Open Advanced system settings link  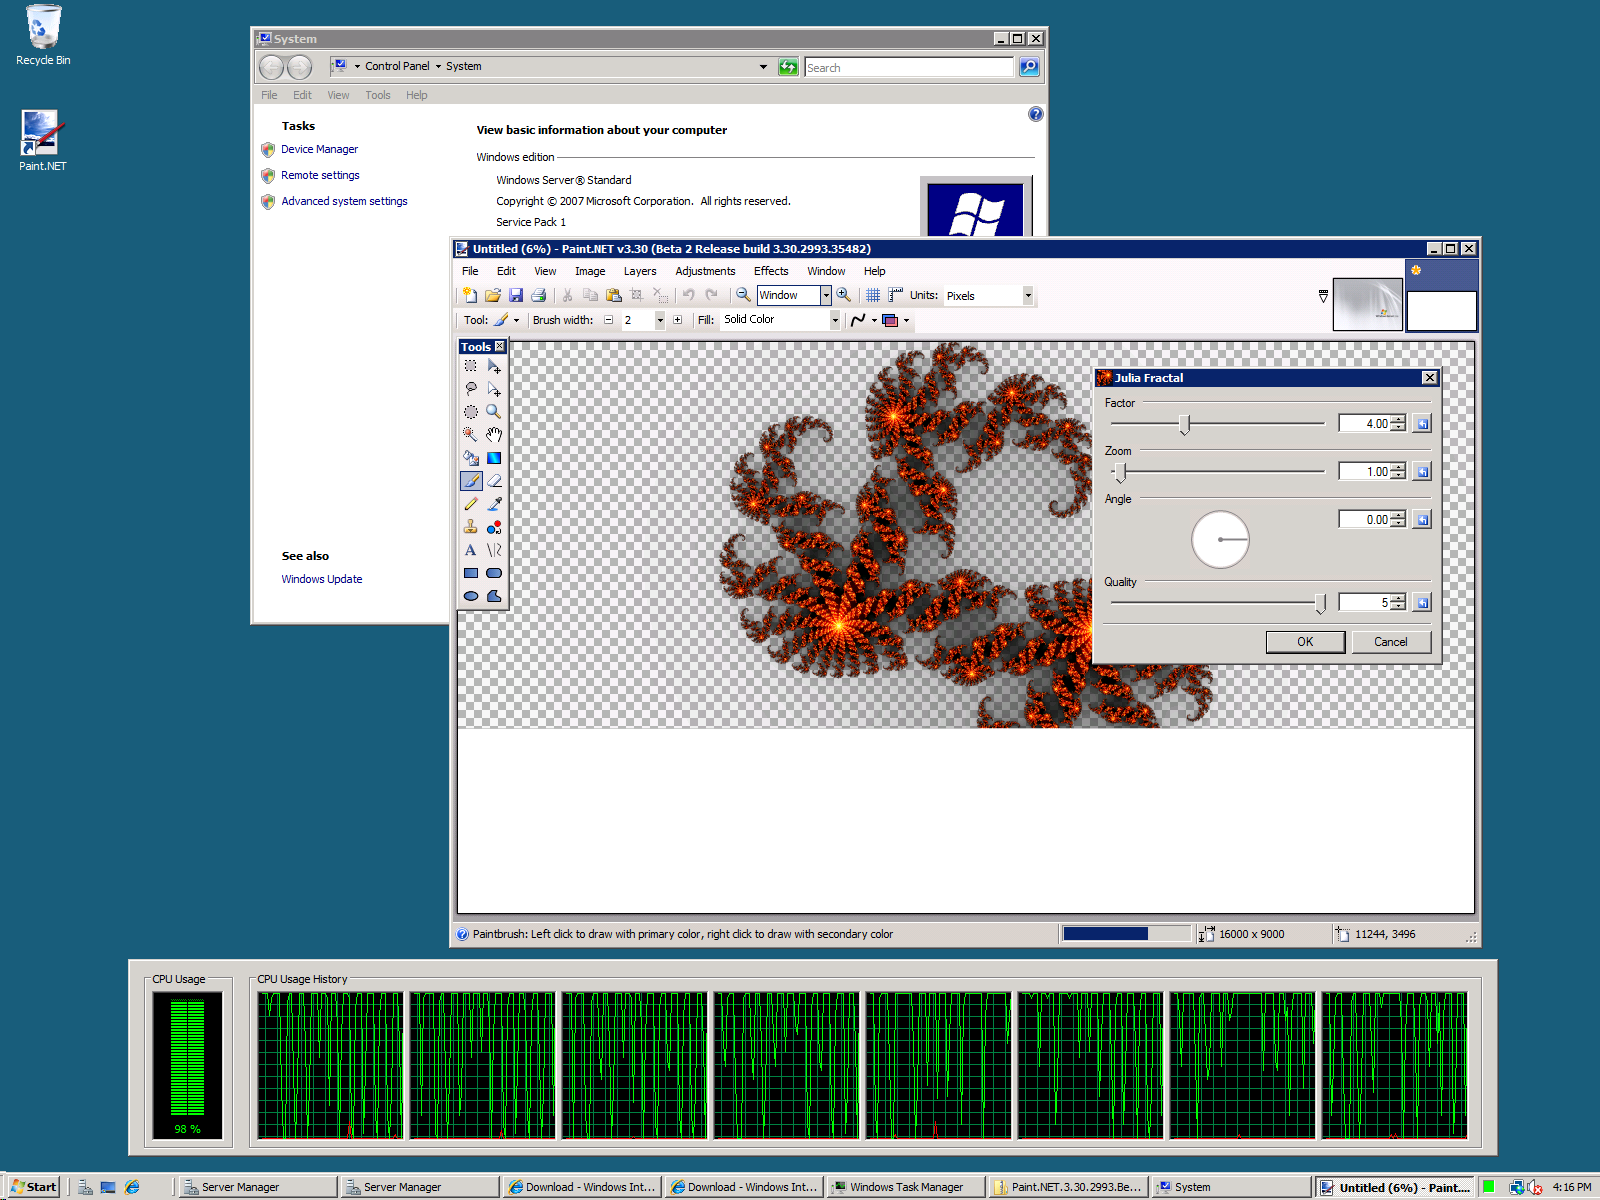coord(344,201)
